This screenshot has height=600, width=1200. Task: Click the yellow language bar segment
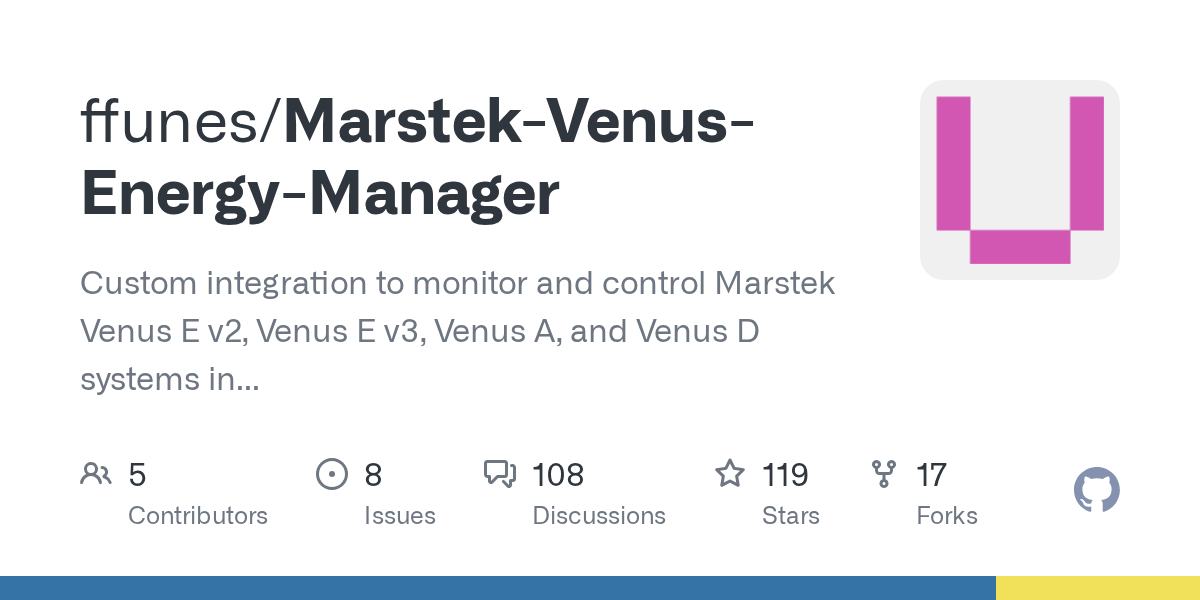coord(1098,588)
